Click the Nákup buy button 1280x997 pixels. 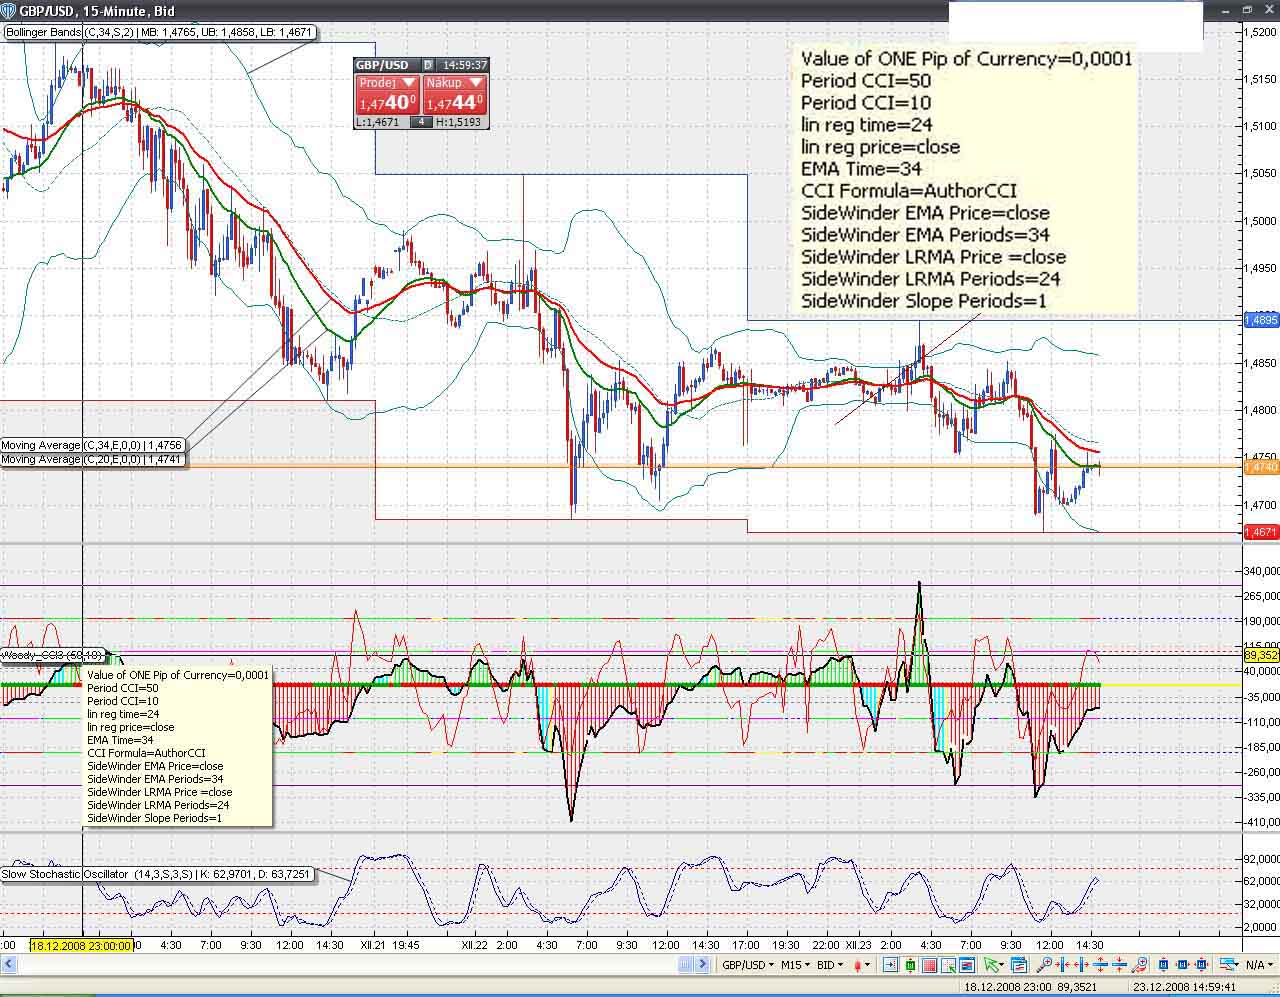click(x=454, y=95)
